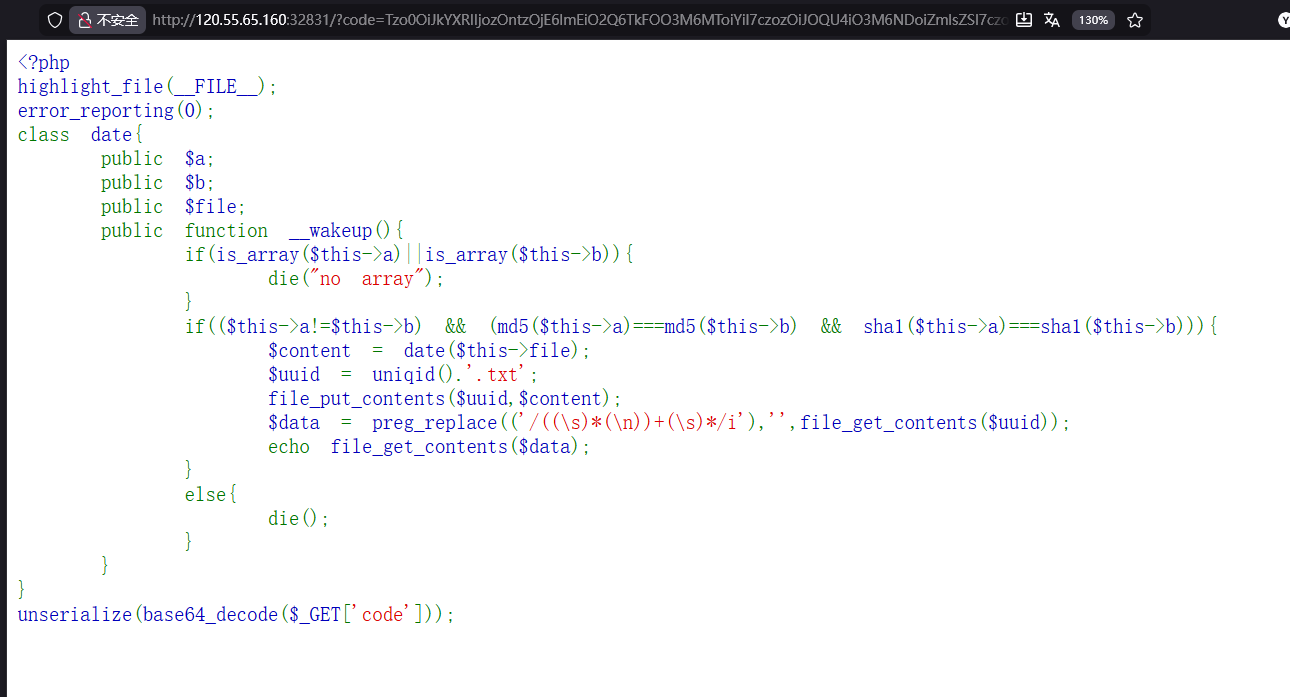Click the unserialize function at the bottom

pyautogui.click(x=74, y=614)
